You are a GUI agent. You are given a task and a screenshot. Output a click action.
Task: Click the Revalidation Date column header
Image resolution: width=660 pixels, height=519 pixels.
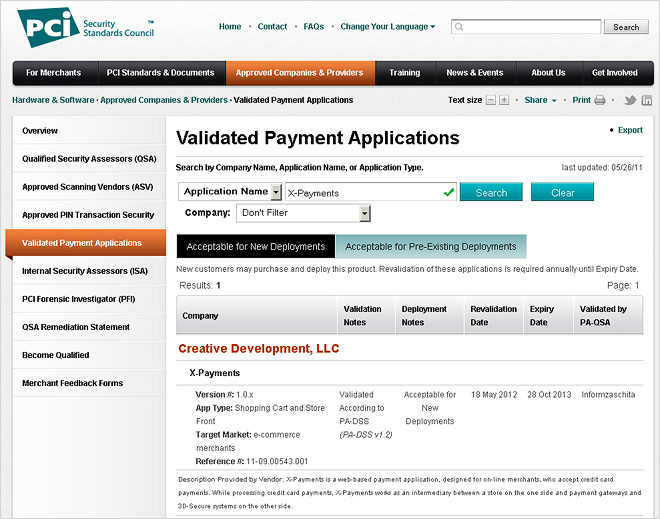point(494,316)
